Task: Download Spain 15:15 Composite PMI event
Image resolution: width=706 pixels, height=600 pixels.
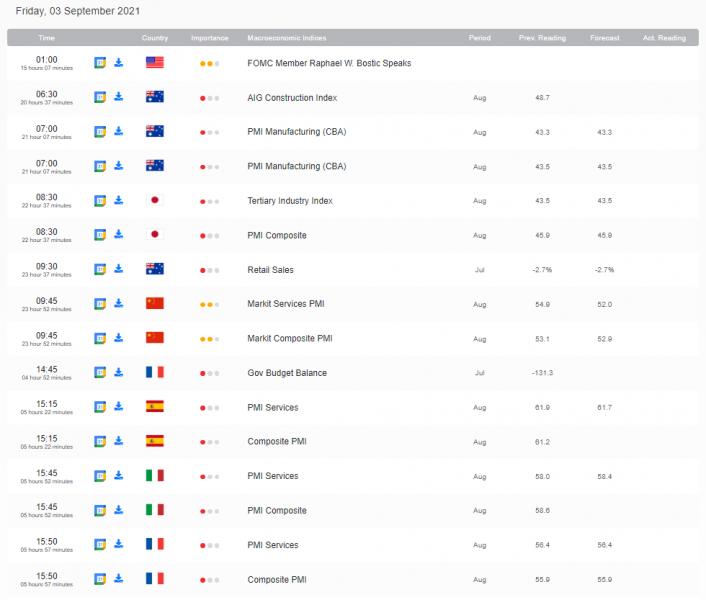Action: pos(118,441)
